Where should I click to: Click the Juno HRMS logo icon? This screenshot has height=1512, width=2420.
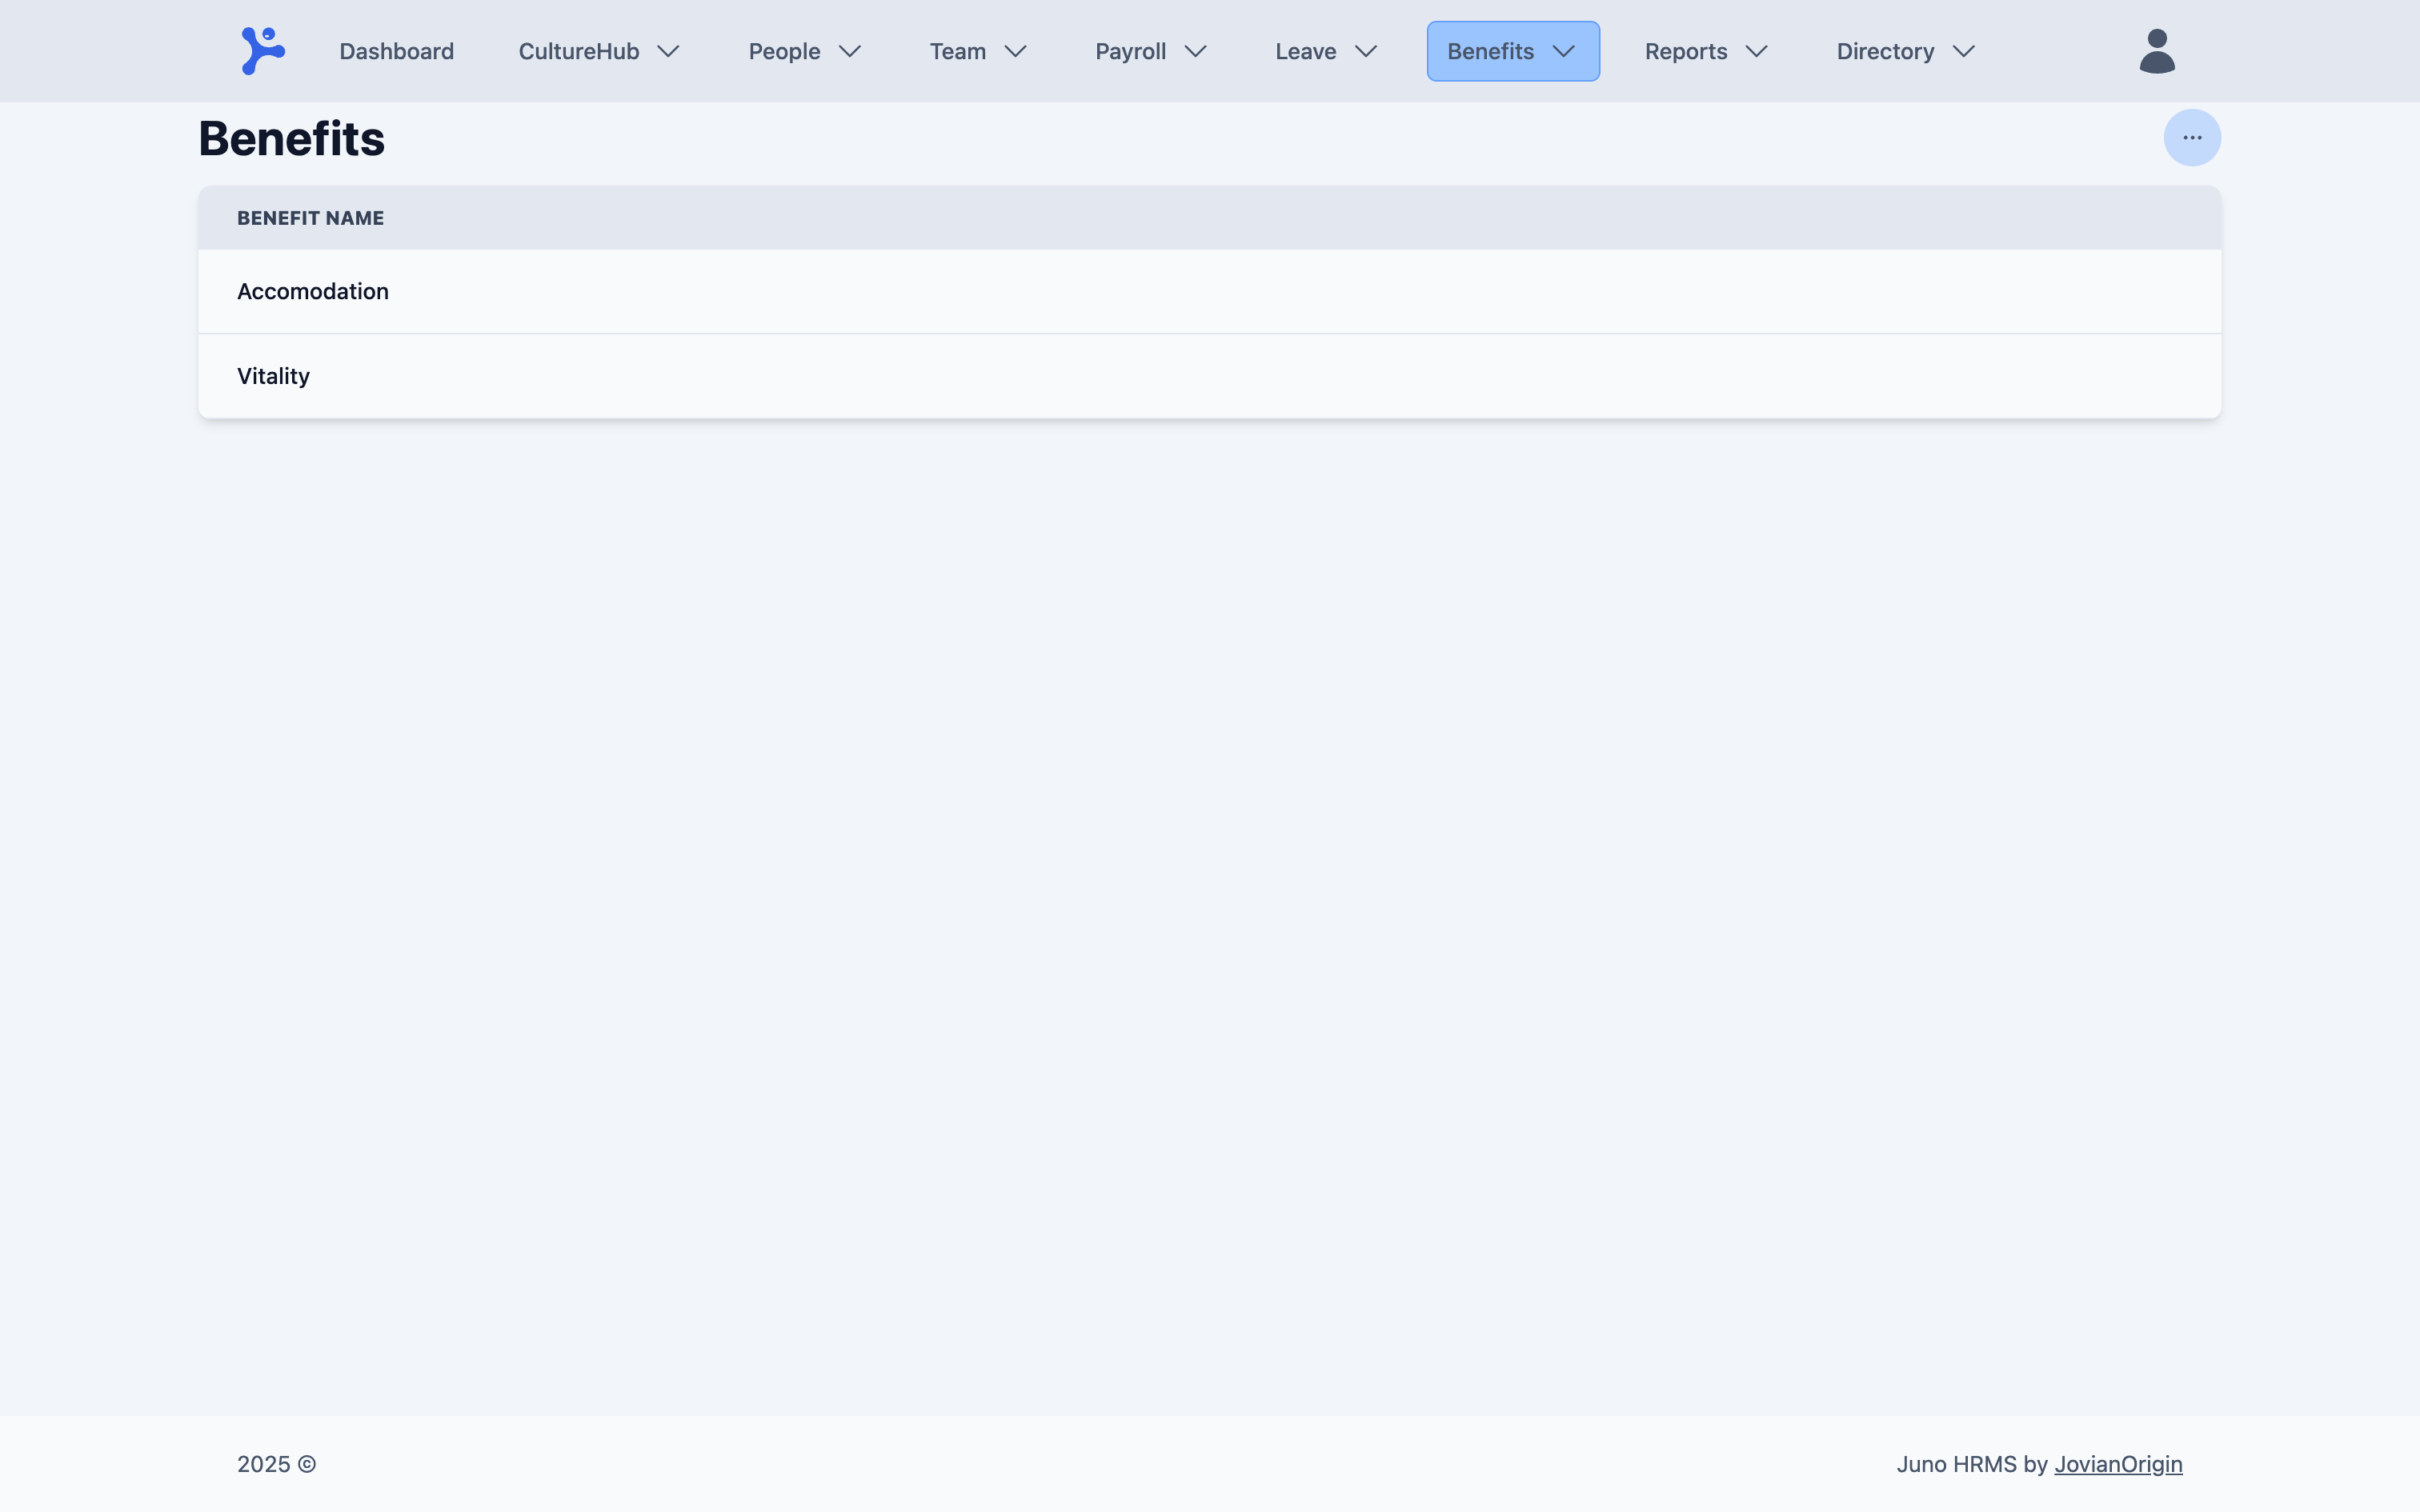pyautogui.click(x=263, y=51)
